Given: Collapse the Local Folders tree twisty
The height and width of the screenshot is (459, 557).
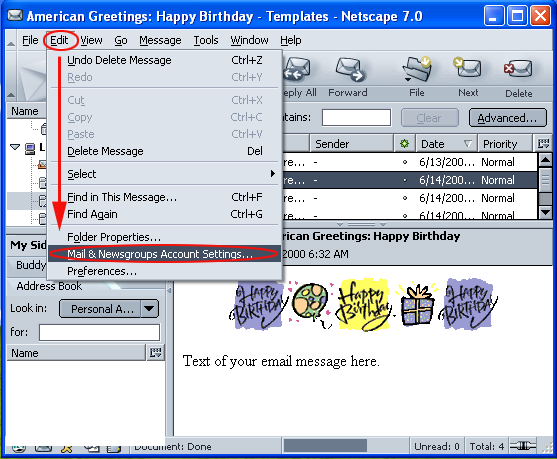Looking at the screenshot, I should coord(15,147).
